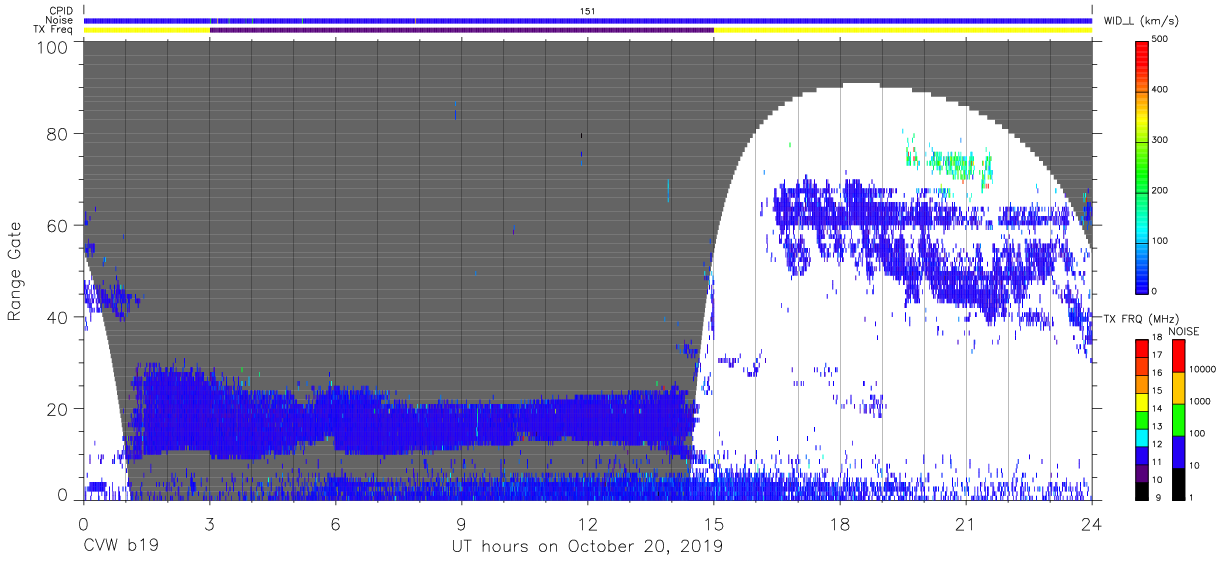The height and width of the screenshot is (567, 1228).
Task: Select the 20 tick on the Range Gate axis
Action: 58,409
